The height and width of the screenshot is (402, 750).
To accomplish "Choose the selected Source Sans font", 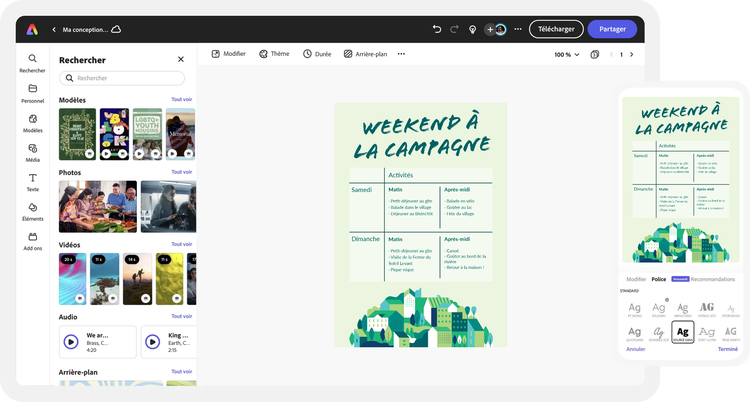I will click(x=683, y=332).
